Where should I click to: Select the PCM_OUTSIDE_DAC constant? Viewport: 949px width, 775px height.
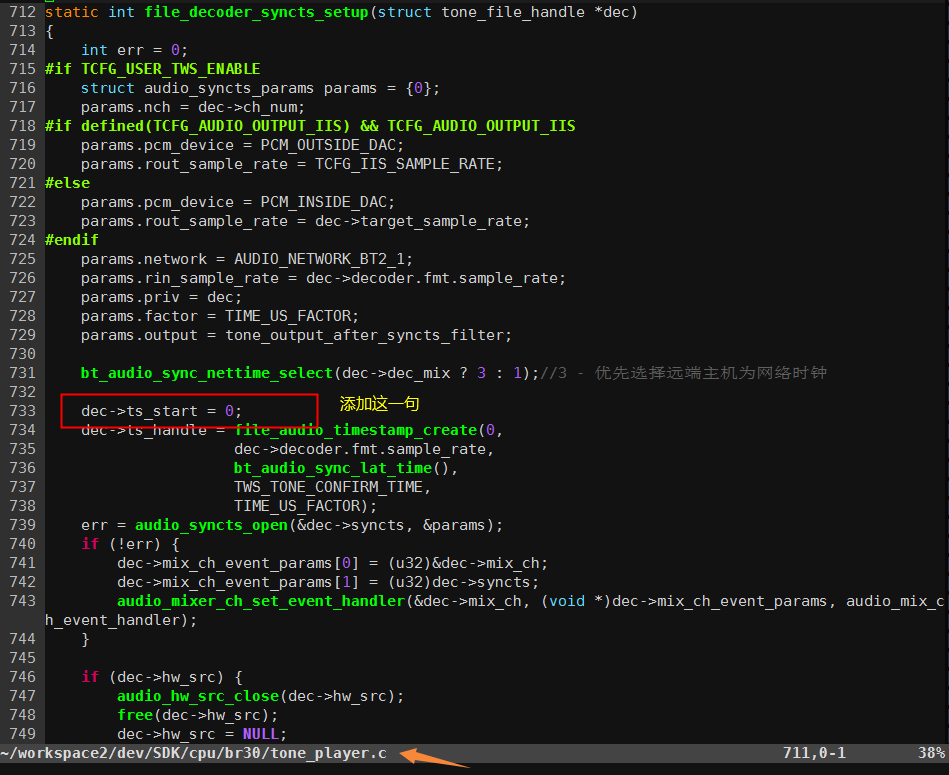(328, 145)
